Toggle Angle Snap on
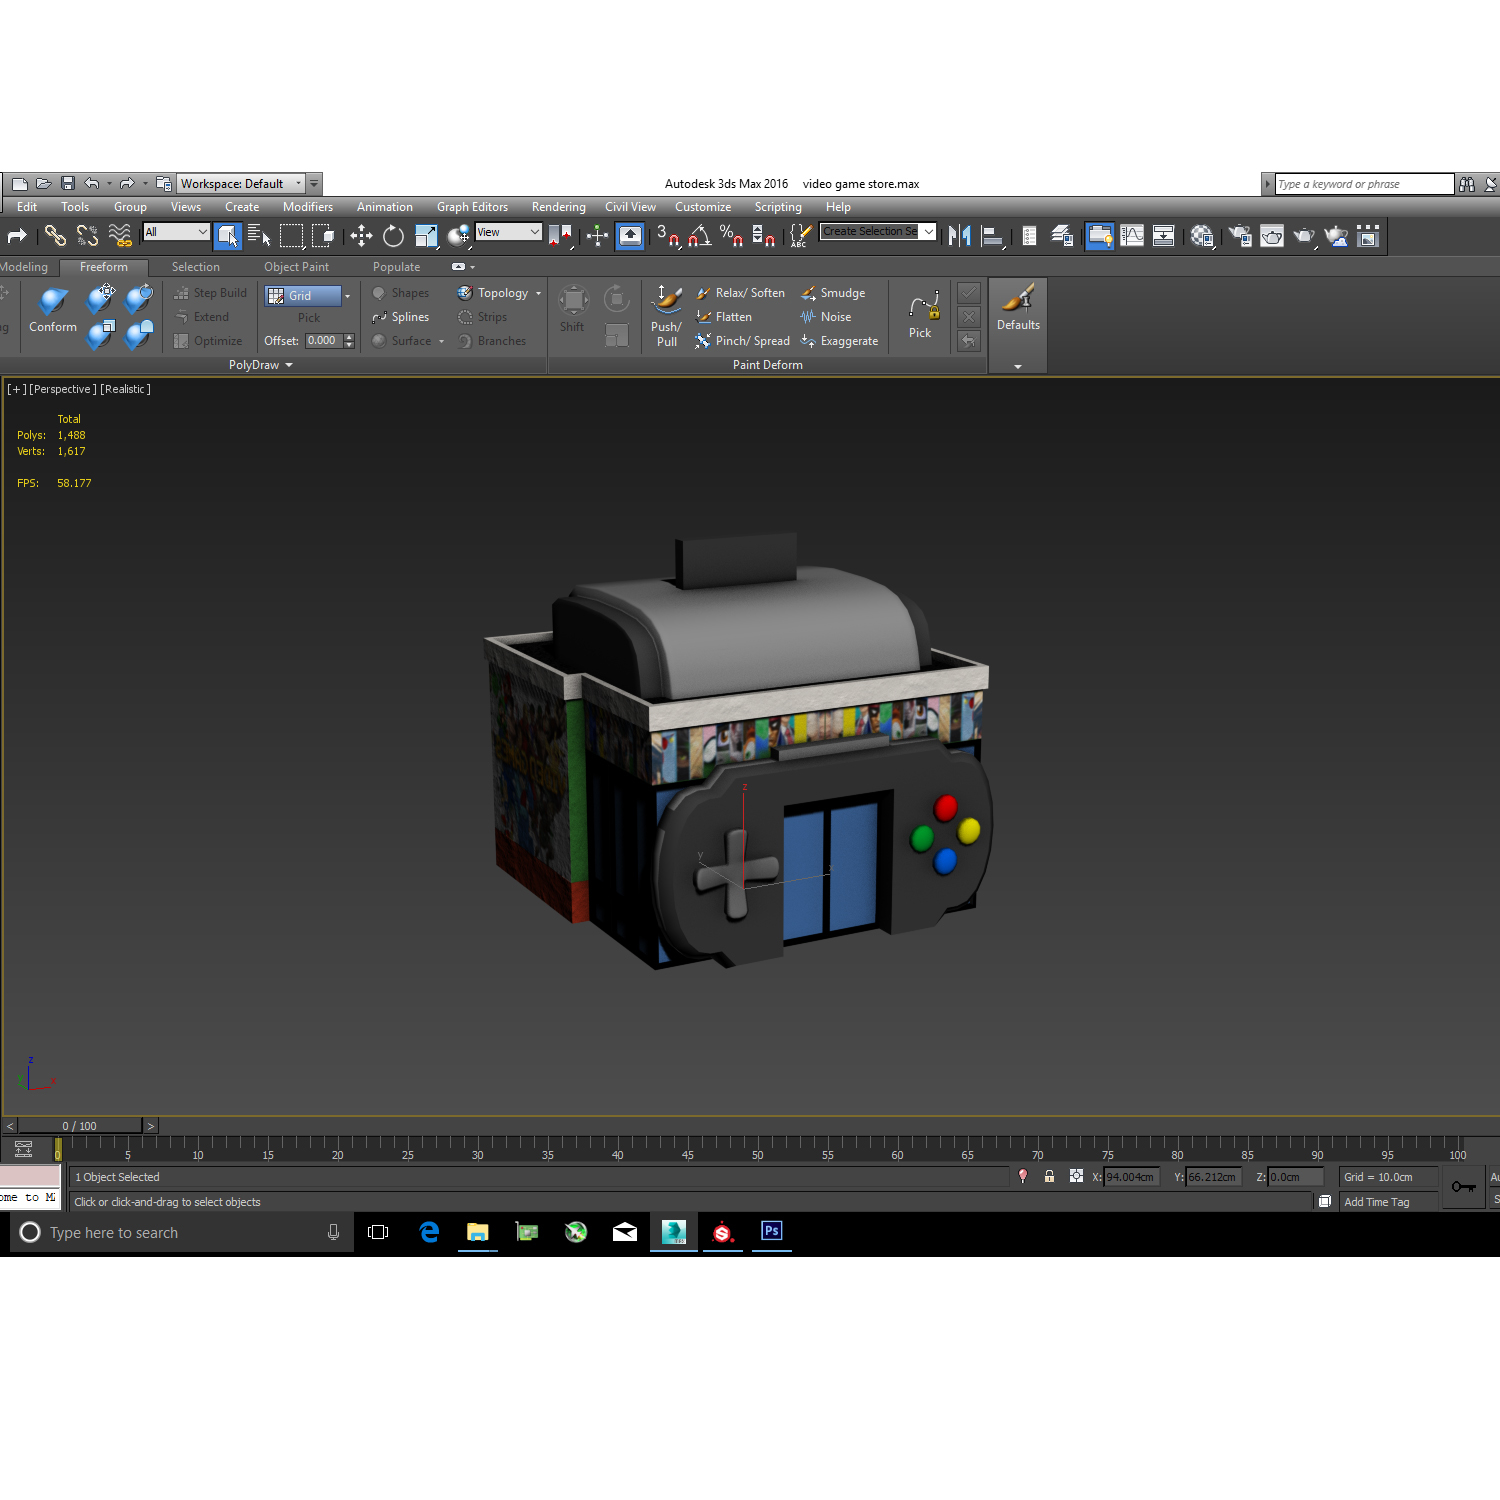Viewport: 1500px width, 1500px height. (700, 236)
